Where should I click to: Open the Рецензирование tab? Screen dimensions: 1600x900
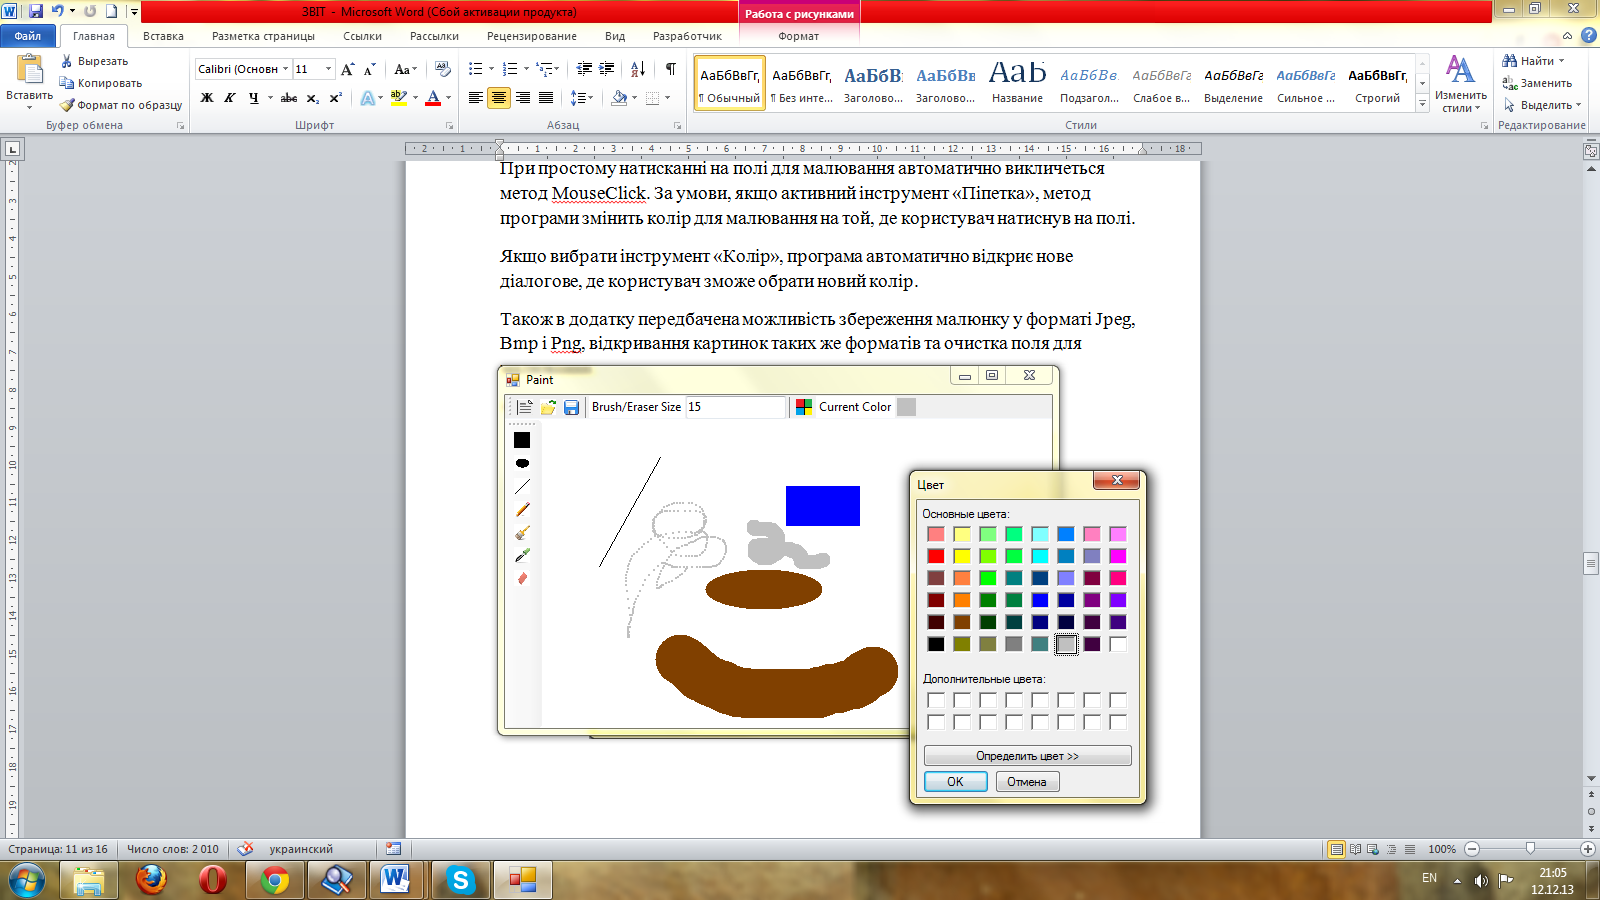tap(532, 36)
